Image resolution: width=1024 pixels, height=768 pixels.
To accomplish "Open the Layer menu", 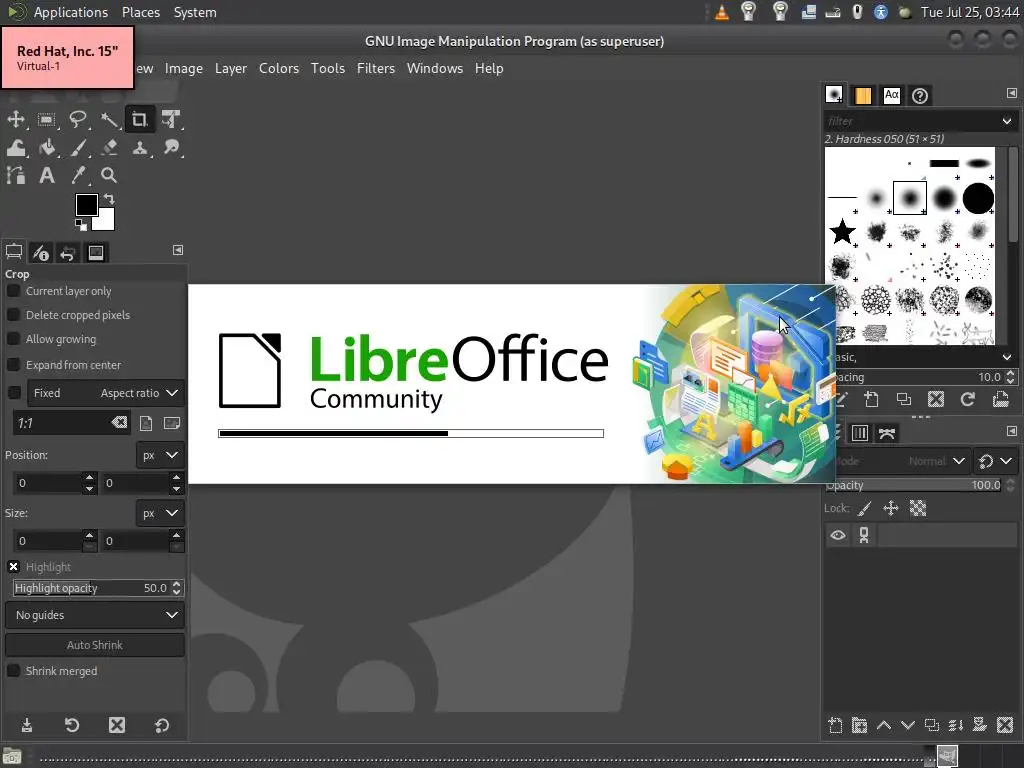I will [231, 68].
